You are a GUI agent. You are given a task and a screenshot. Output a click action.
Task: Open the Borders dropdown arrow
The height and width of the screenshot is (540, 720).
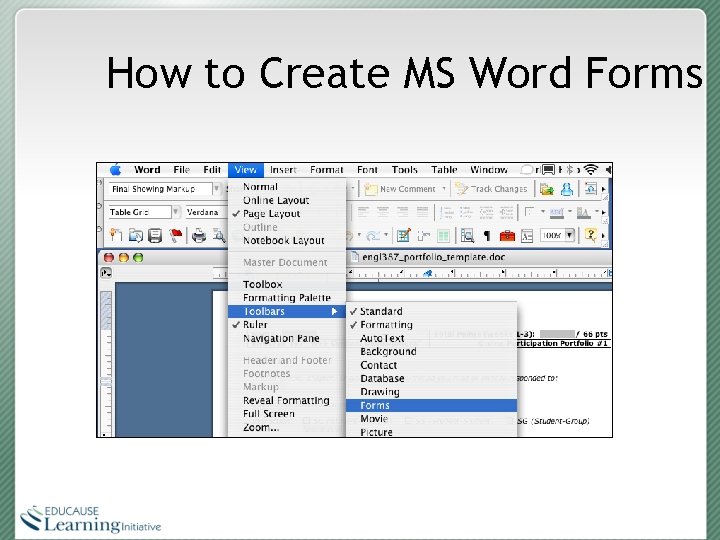[542, 212]
